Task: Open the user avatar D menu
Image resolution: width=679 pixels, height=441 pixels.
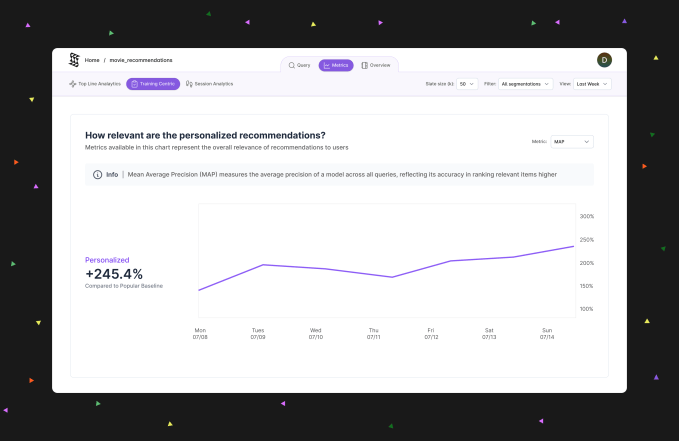Action: [604, 60]
